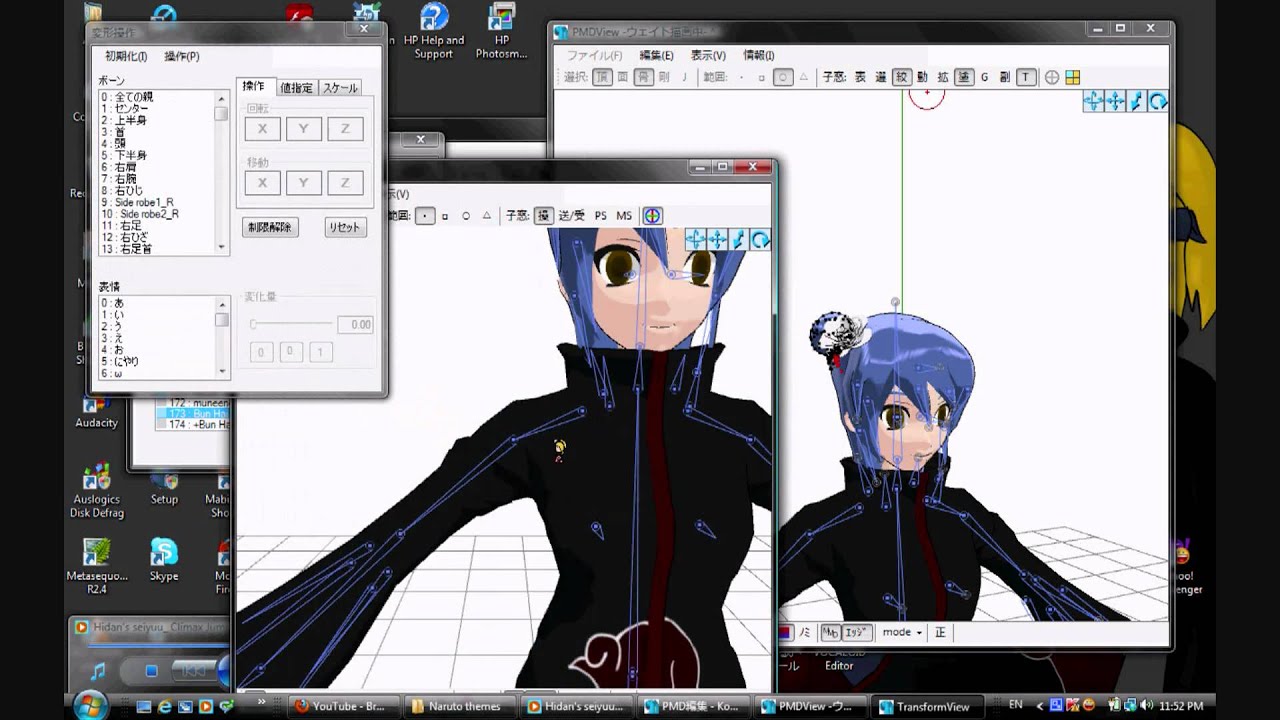The image size is (1280, 720).
Task: Click the circular rotate icon in the TransformView viewport
Action: pyautogui.click(x=761, y=239)
